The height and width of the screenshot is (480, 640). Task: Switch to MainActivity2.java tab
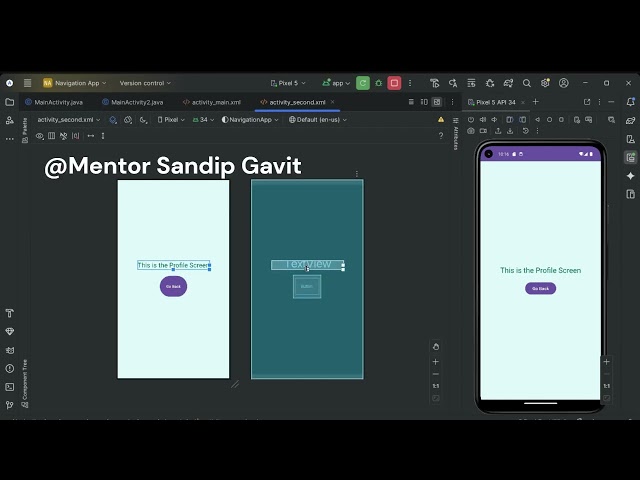click(133, 102)
